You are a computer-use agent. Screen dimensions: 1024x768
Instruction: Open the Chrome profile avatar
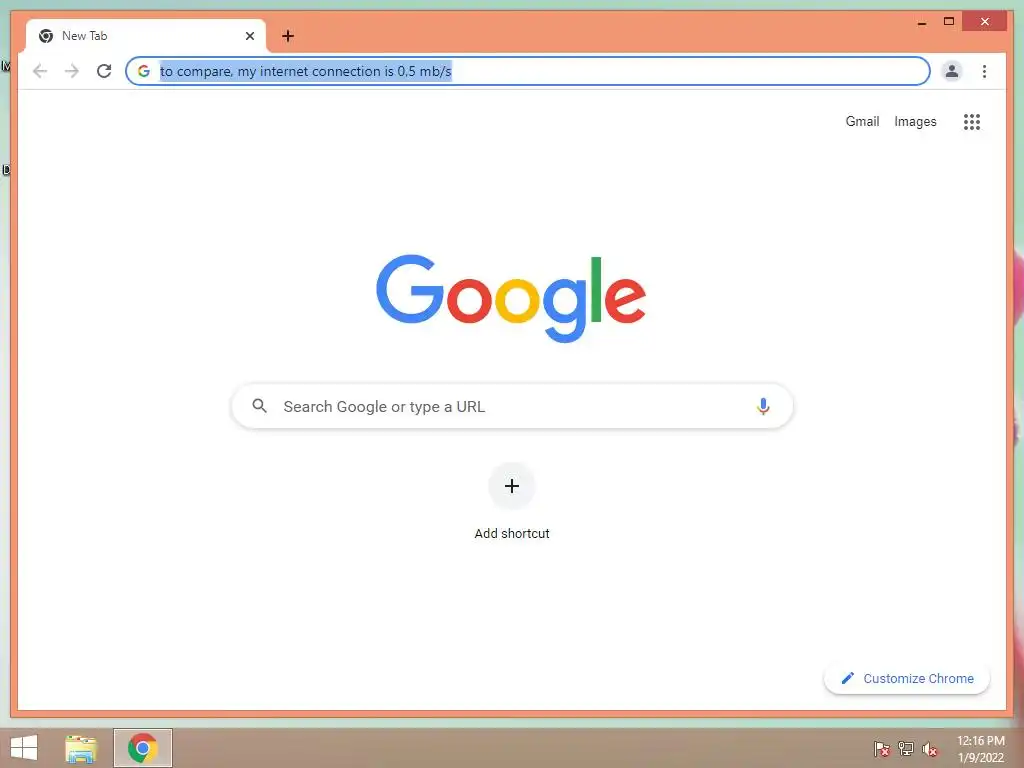952,71
